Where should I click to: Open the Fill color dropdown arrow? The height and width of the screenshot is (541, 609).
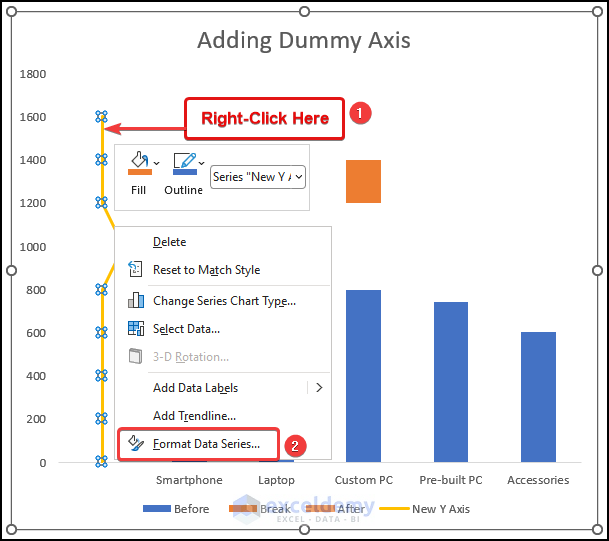(x=157, y=163)
